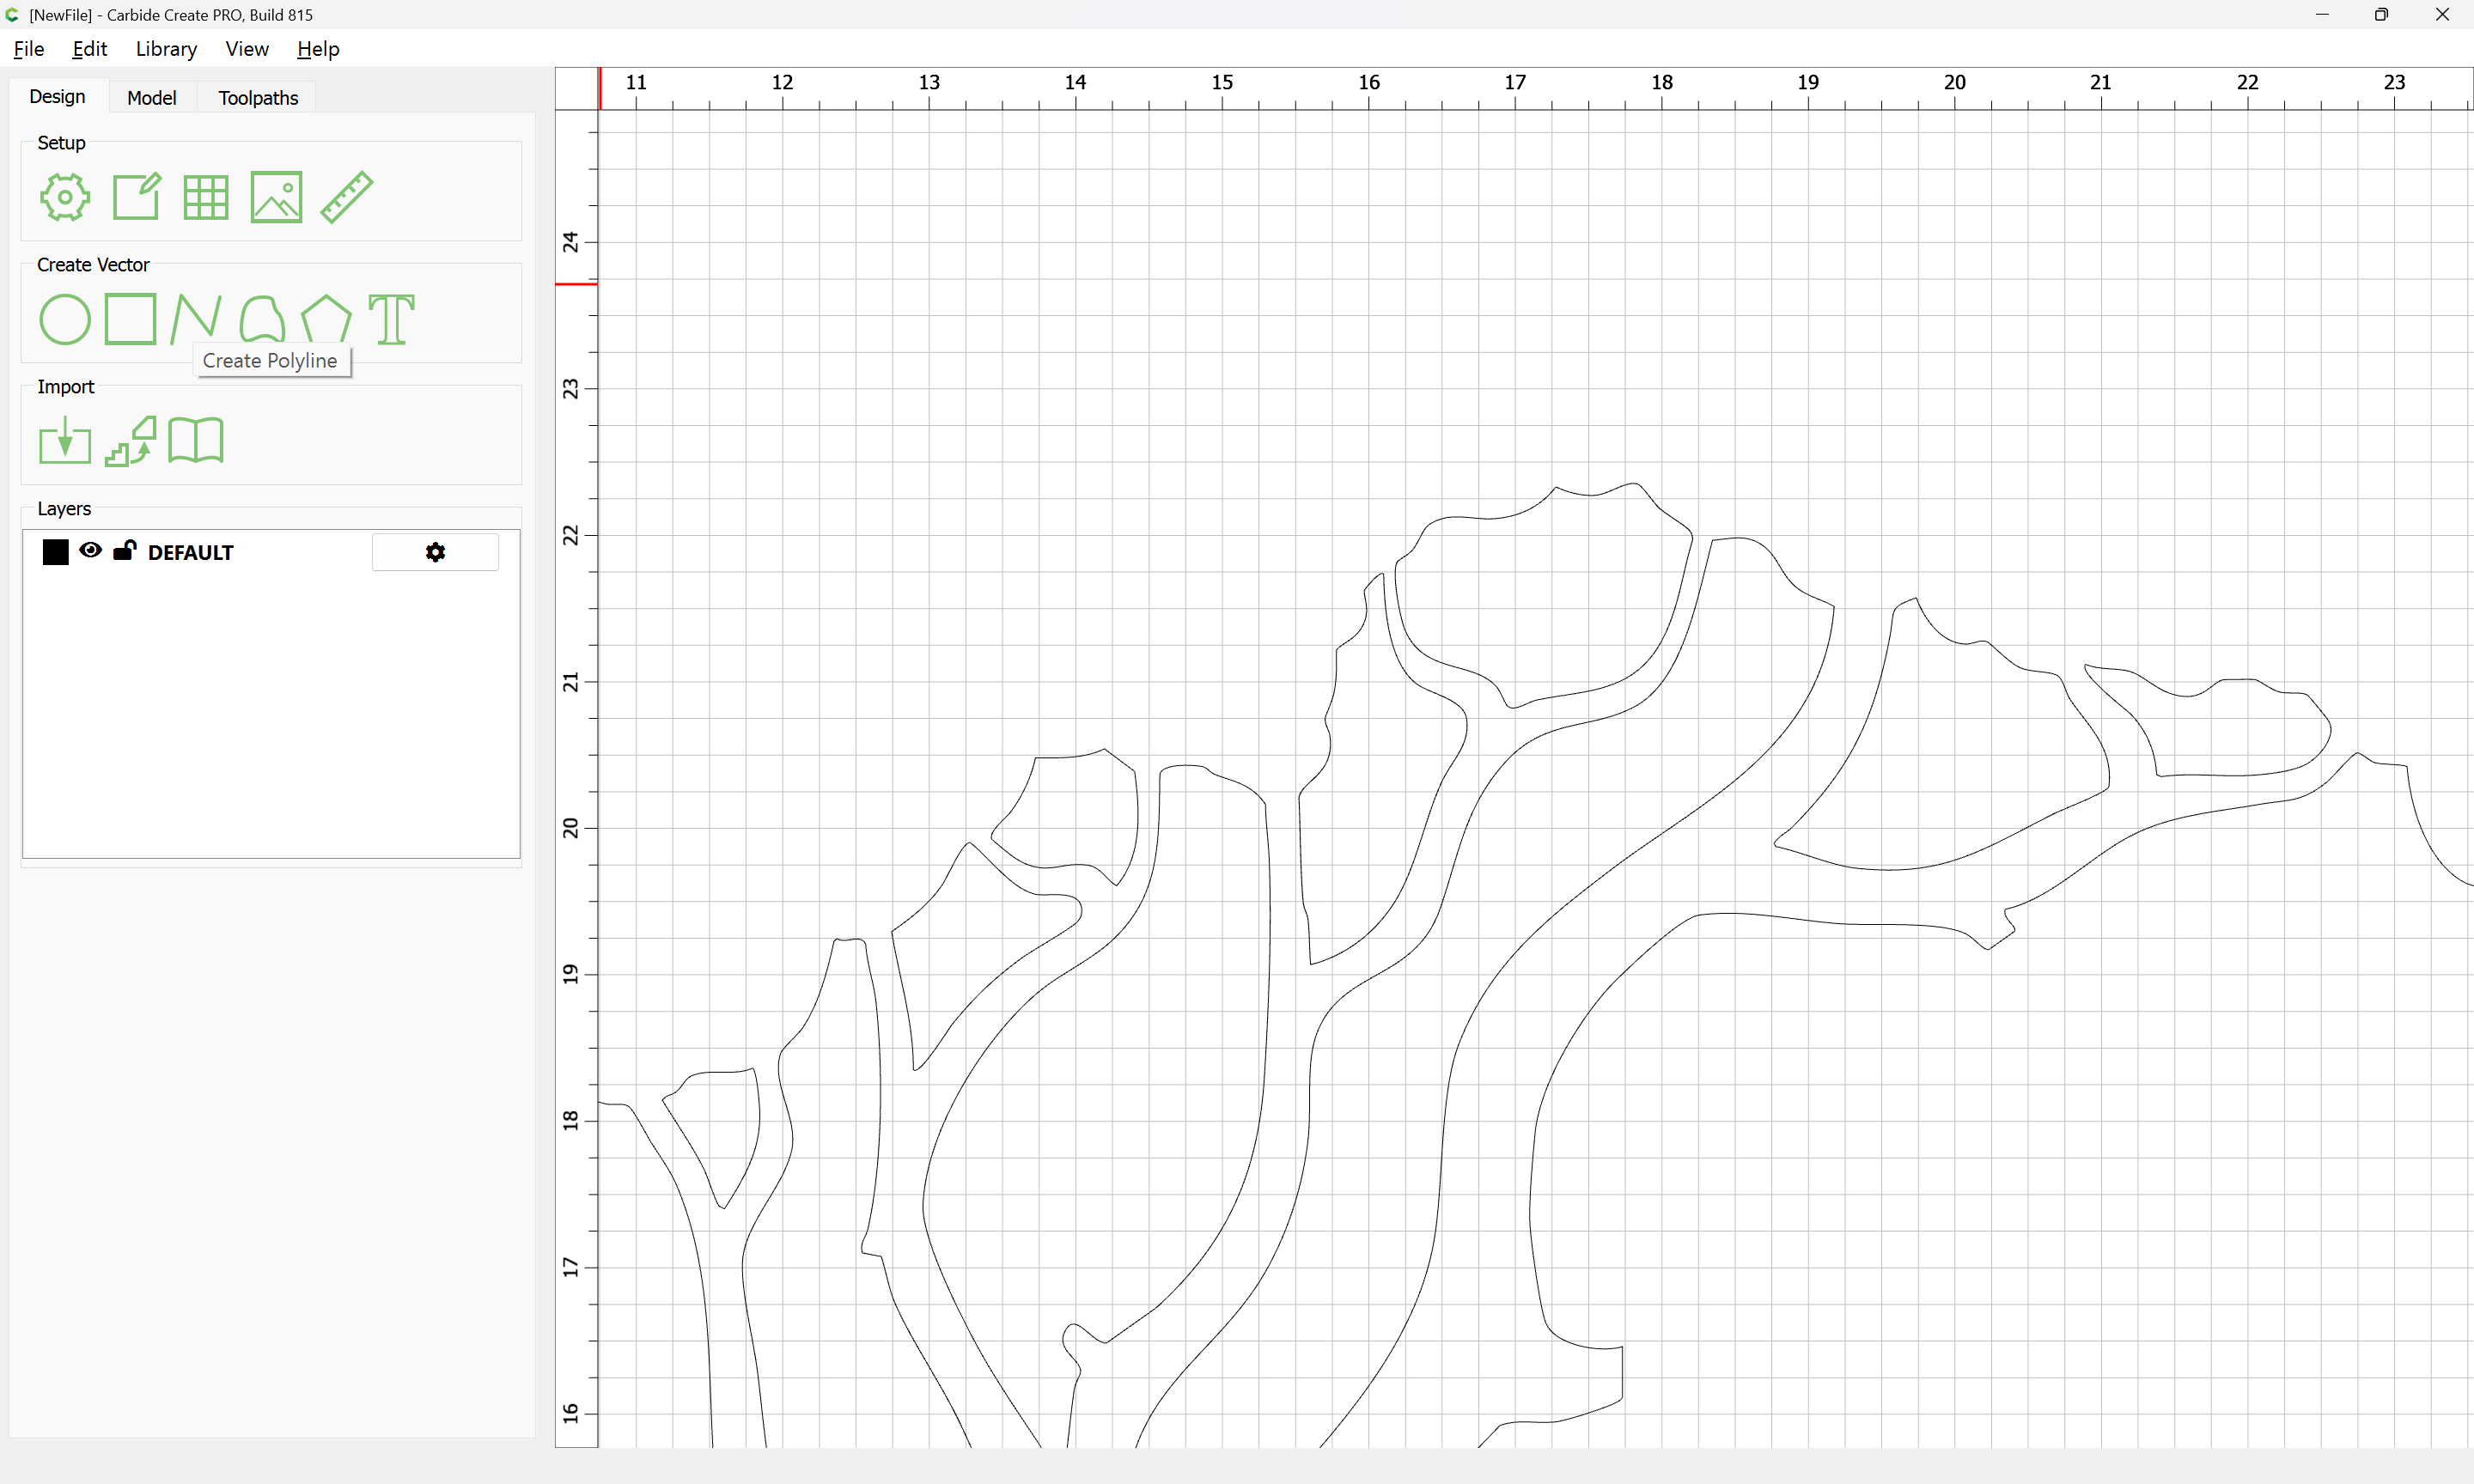
Task: Toggle lock on DEFAULT layer
Action: tap(125, 551)
